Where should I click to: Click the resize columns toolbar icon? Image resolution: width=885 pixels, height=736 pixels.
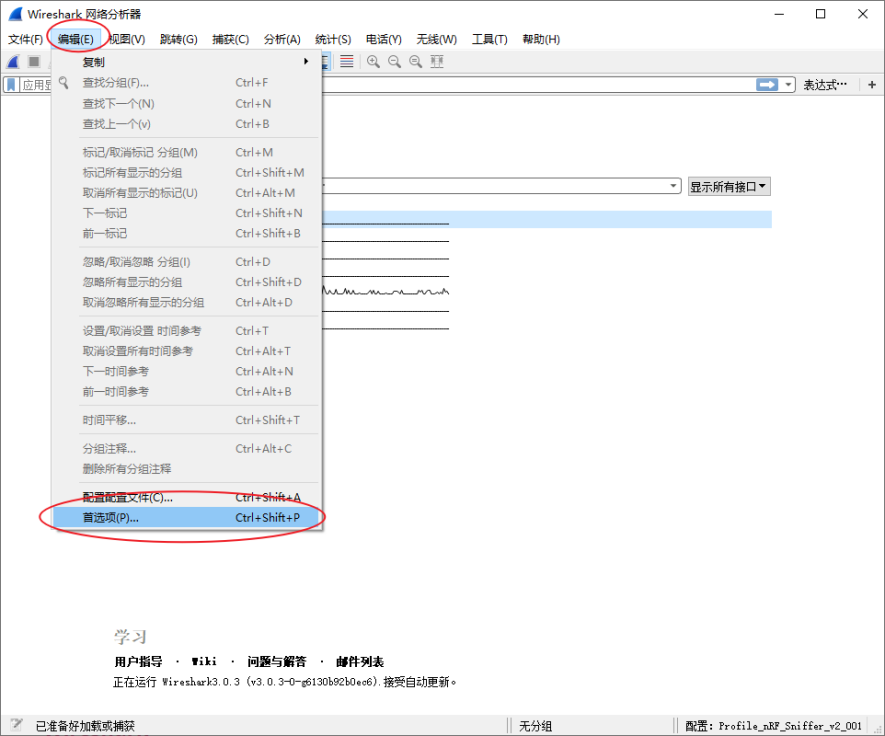pyautogui.click(x=434, y=61)
